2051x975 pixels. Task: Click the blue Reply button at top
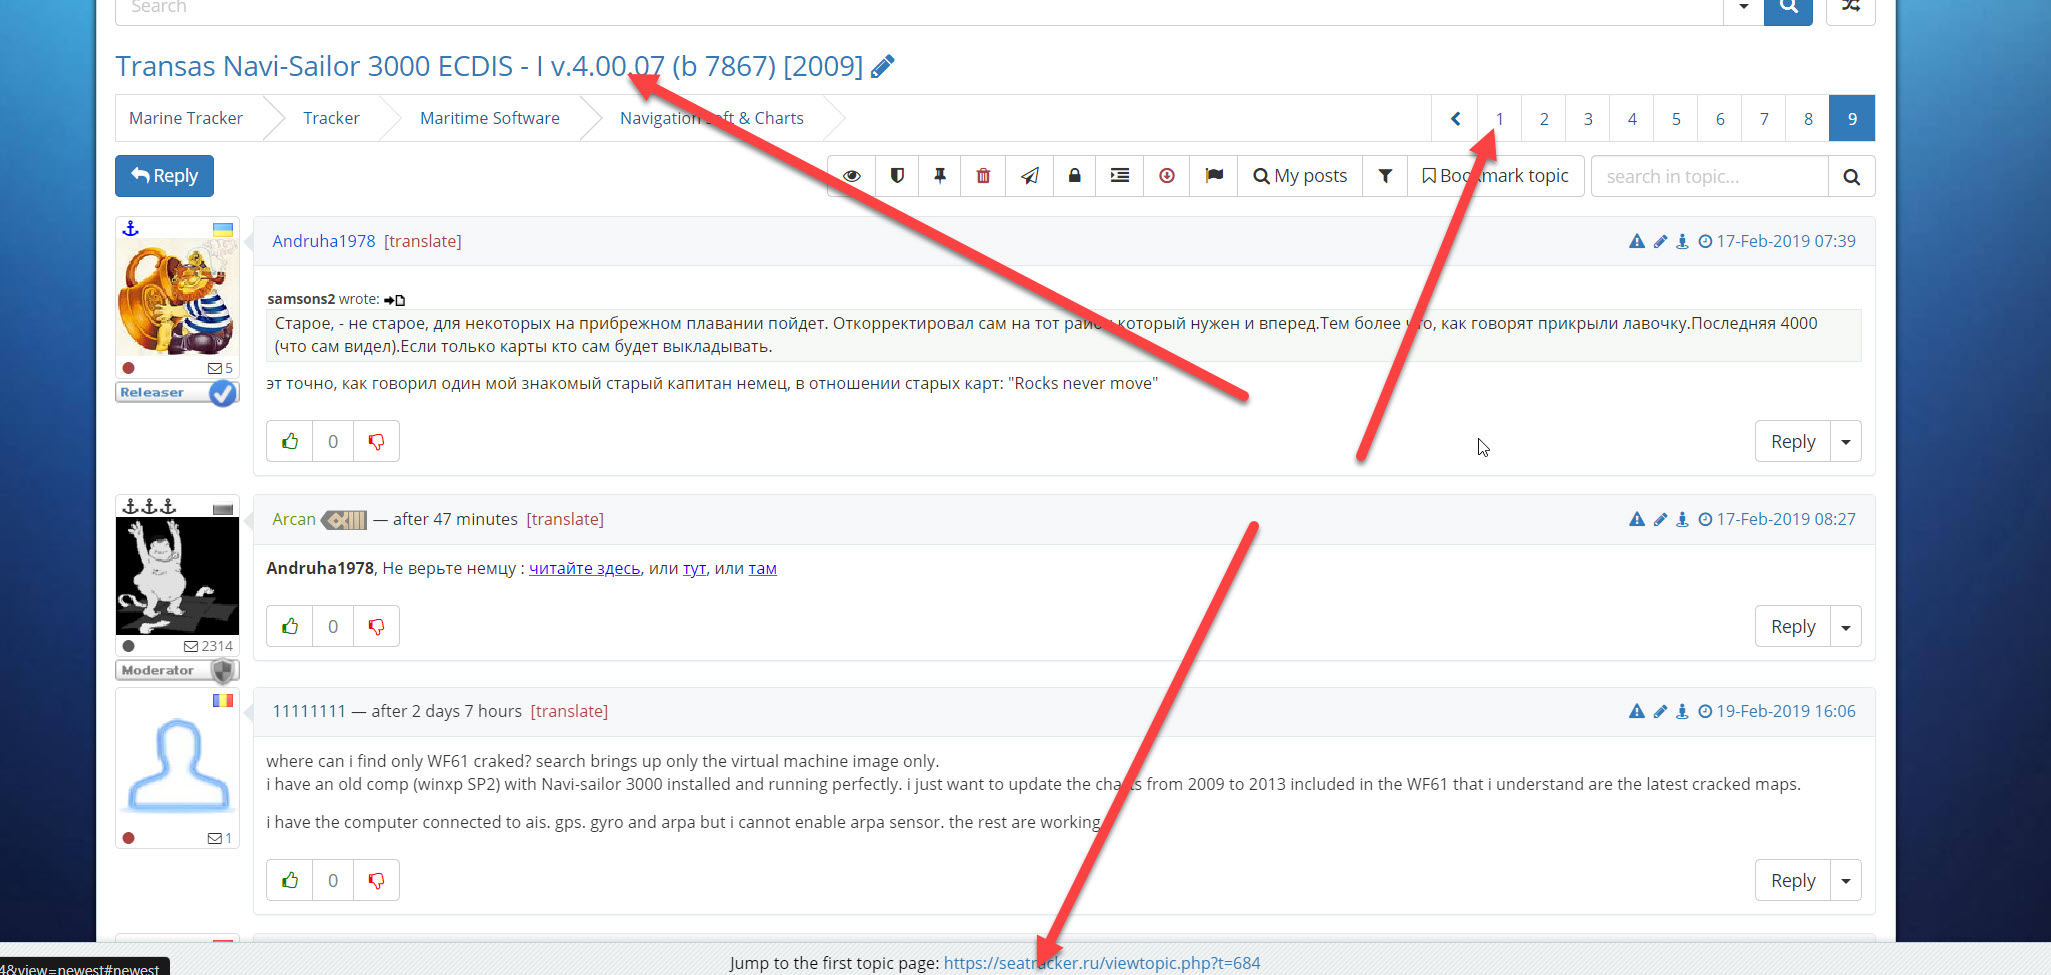coord(164,176)
